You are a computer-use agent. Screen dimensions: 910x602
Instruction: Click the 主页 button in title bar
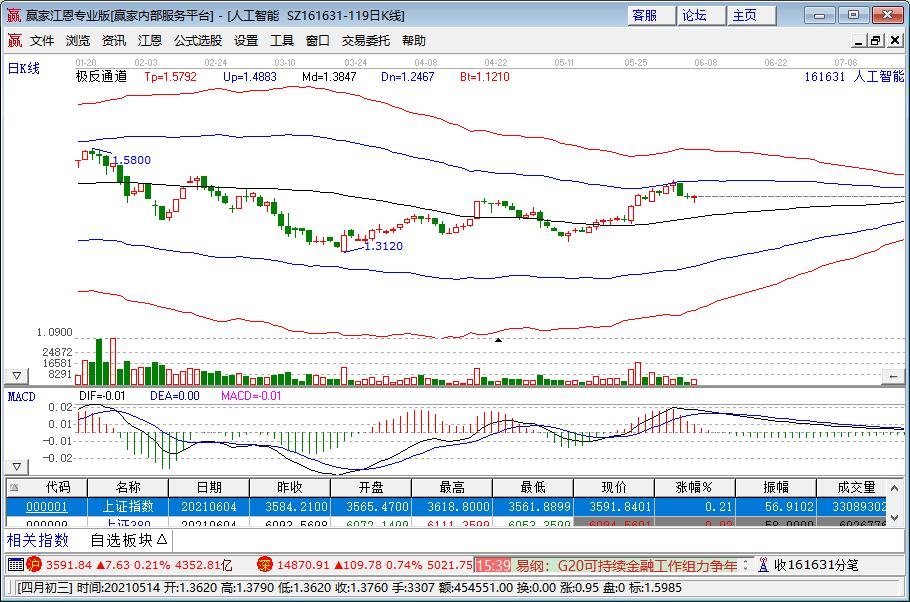tap(751, 15)
